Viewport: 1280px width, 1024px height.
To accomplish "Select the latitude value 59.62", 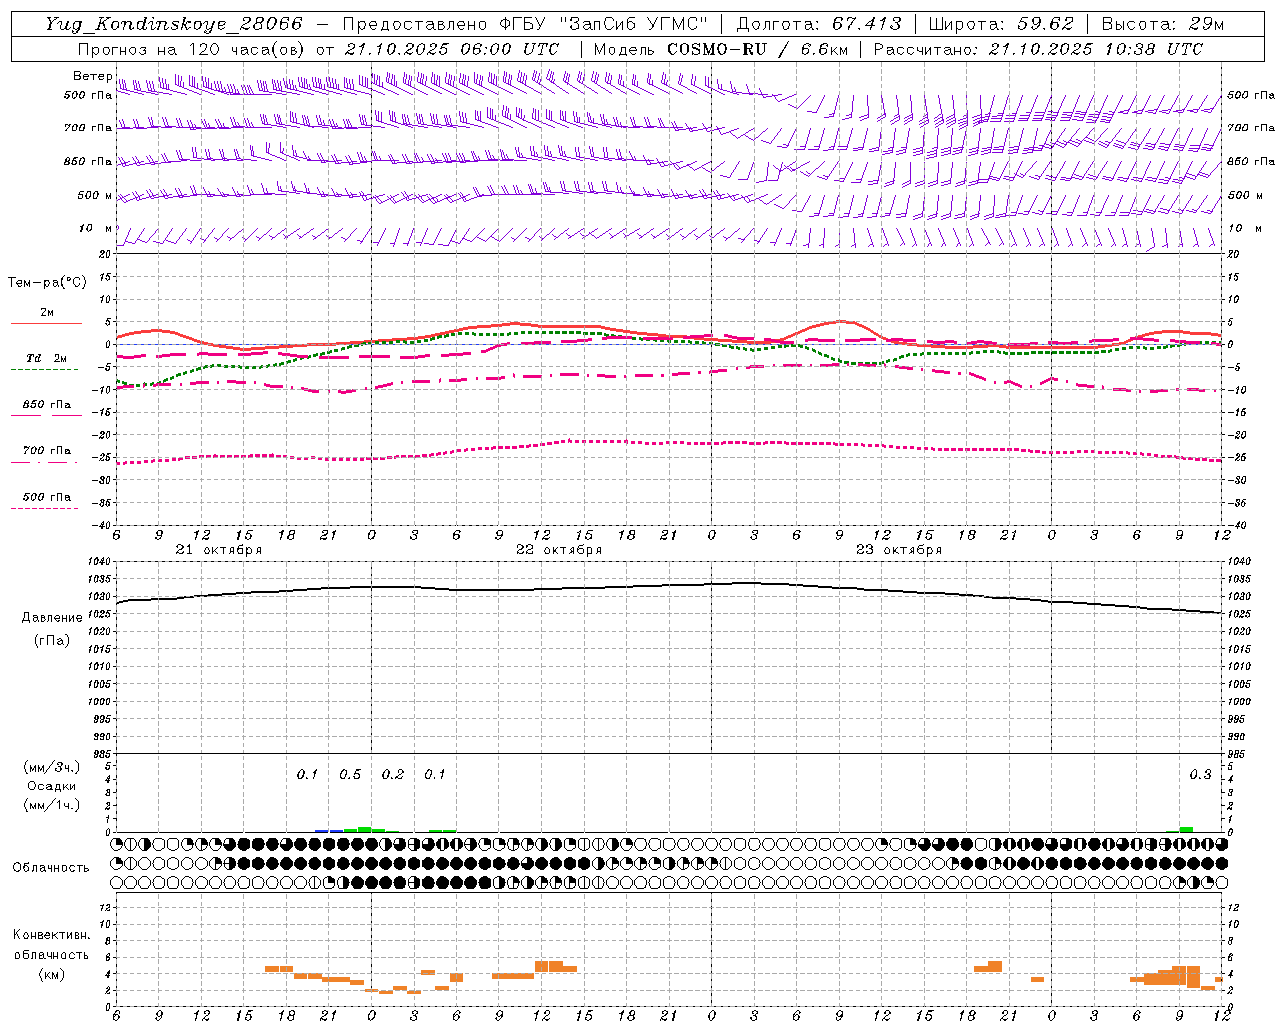I will tap(1046, 24).
